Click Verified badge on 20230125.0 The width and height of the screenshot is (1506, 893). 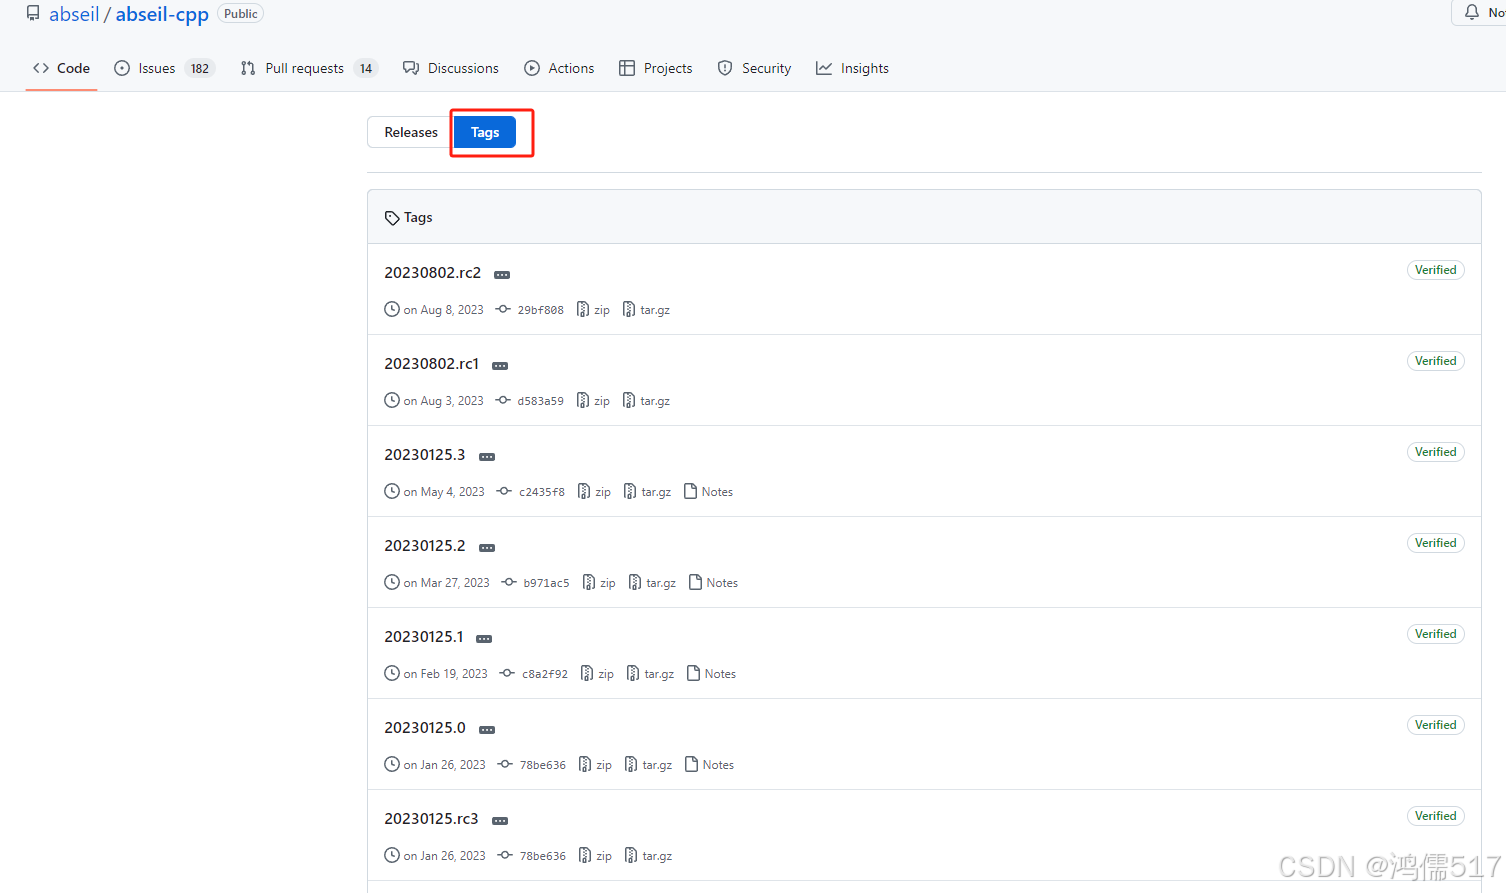pyautogui.click(x=1435, y=725)
